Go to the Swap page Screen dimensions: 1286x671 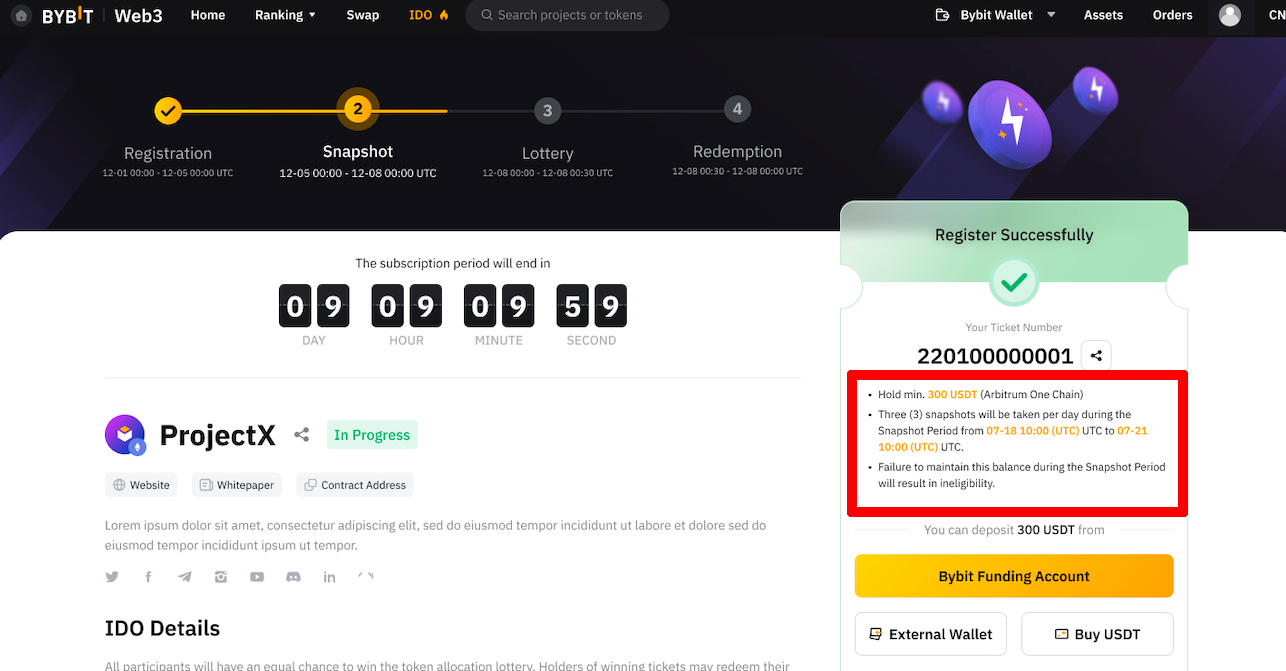[363, 15]
